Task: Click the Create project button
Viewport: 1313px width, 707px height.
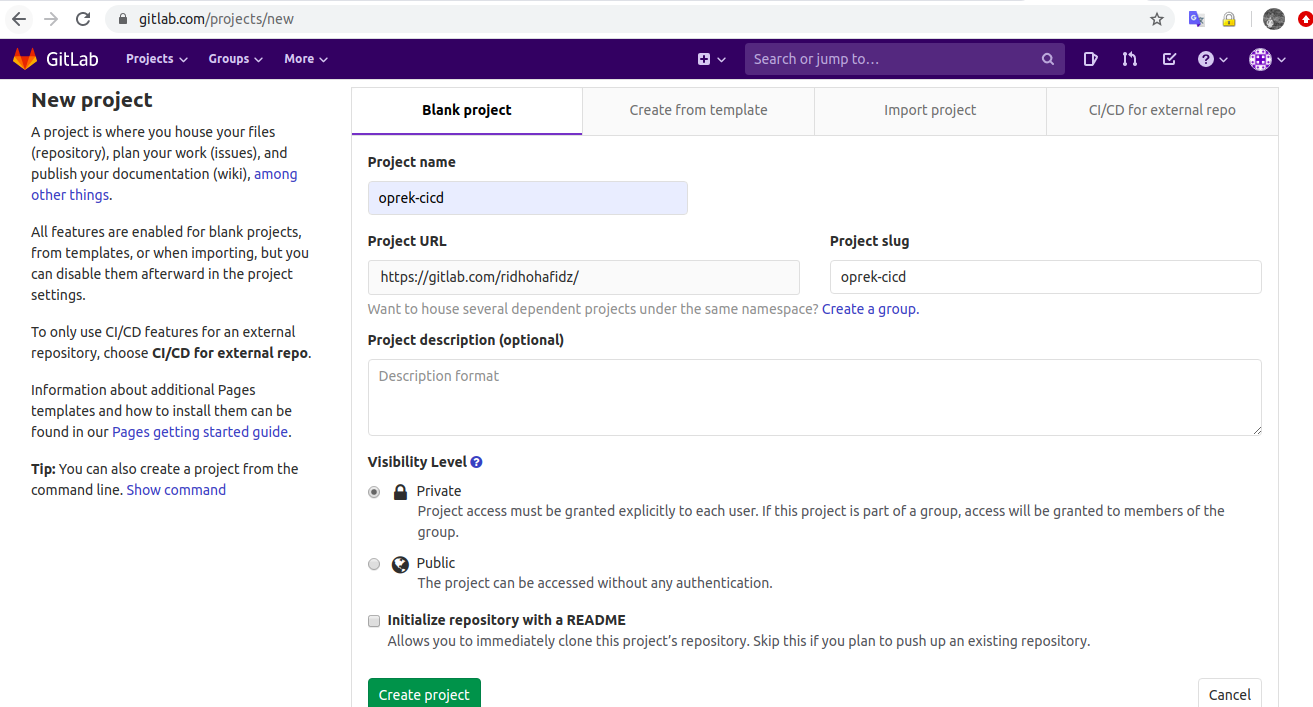Action: 424,693
